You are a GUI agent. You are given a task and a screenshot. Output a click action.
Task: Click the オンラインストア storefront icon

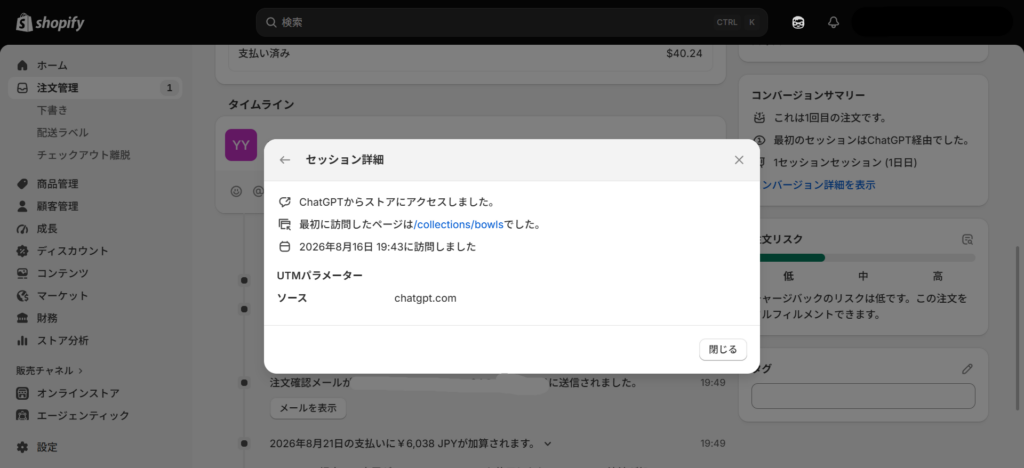(23, 394)
